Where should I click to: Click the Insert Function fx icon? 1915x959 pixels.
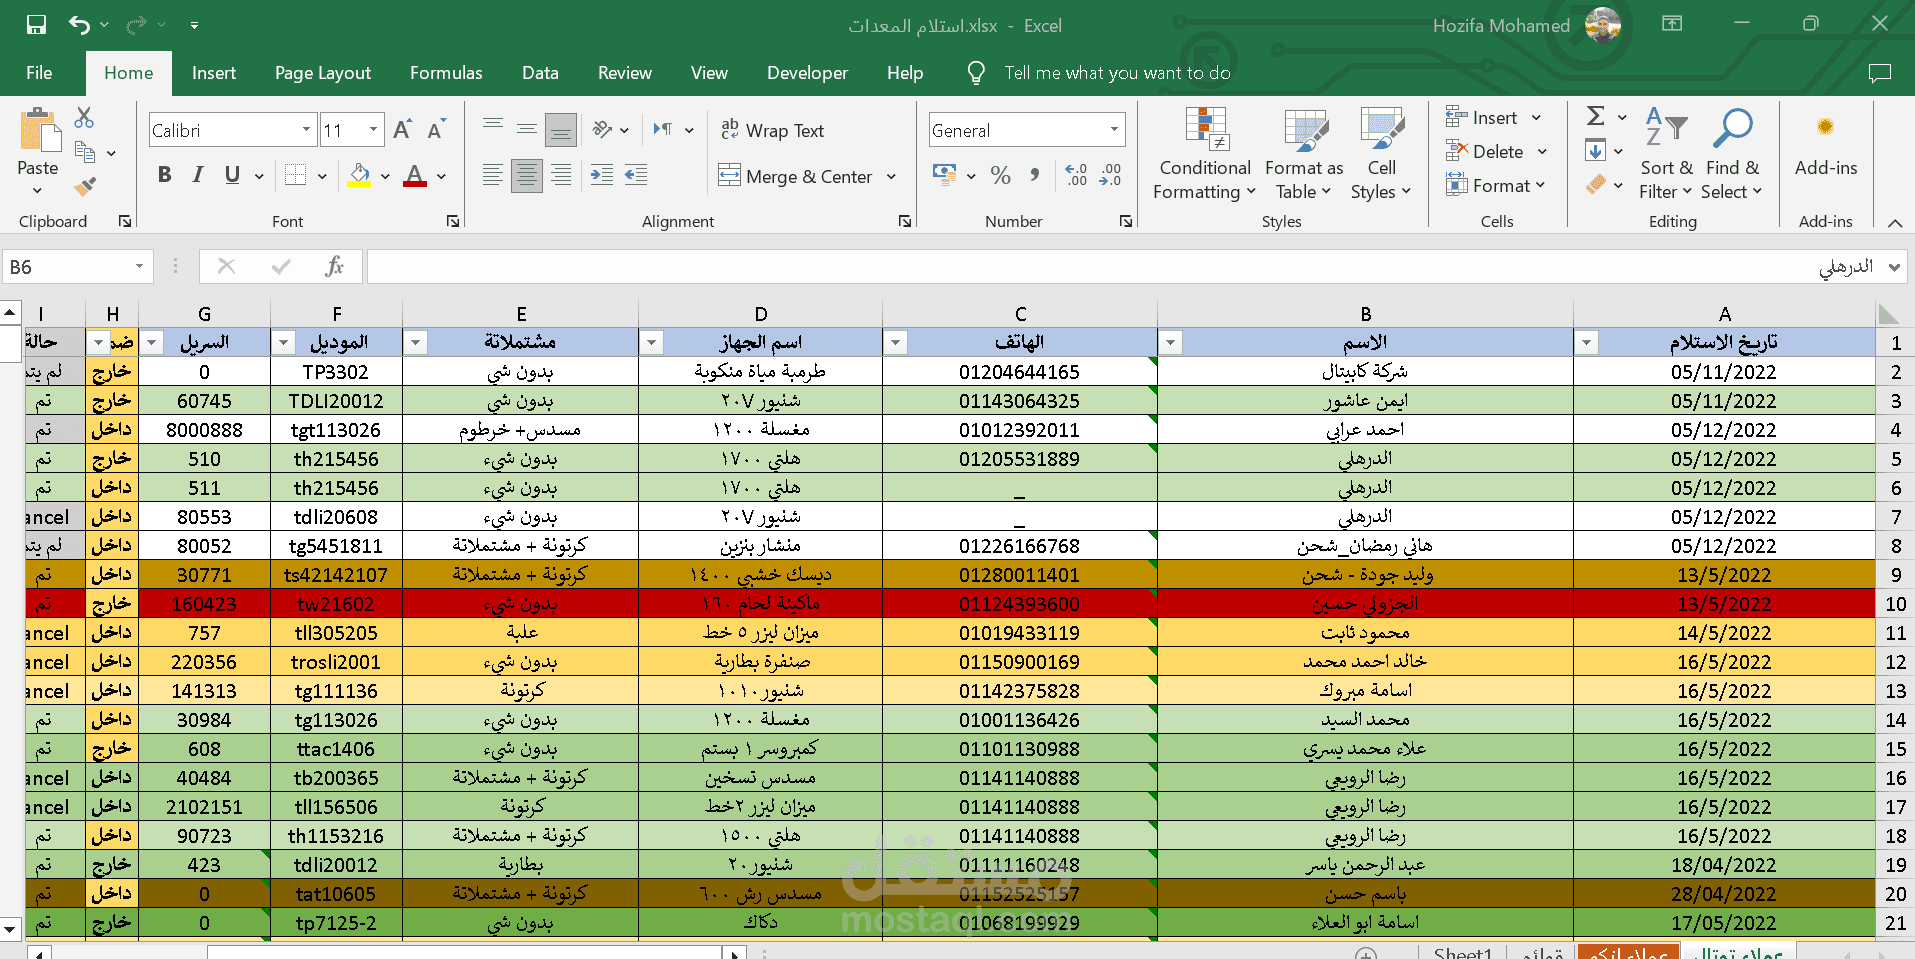(x=335, y=266)
